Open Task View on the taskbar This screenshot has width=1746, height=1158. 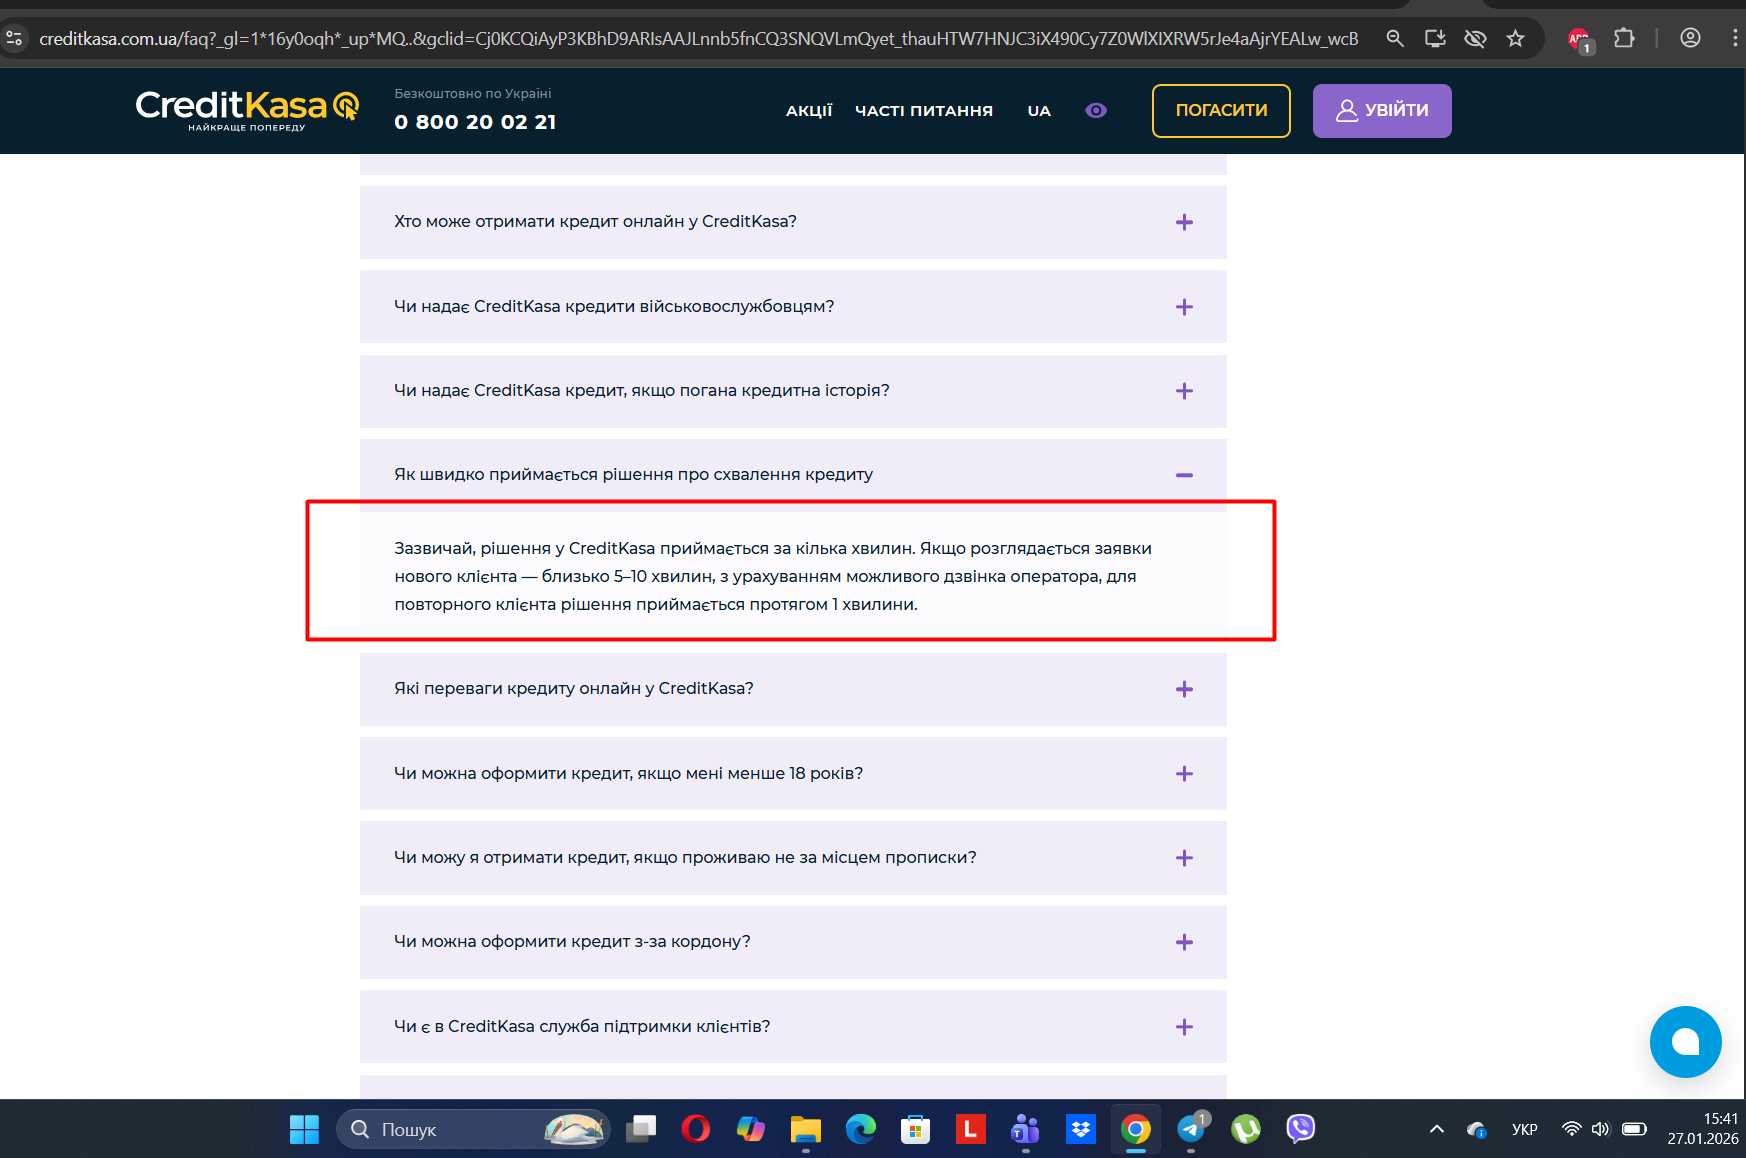641,1130
